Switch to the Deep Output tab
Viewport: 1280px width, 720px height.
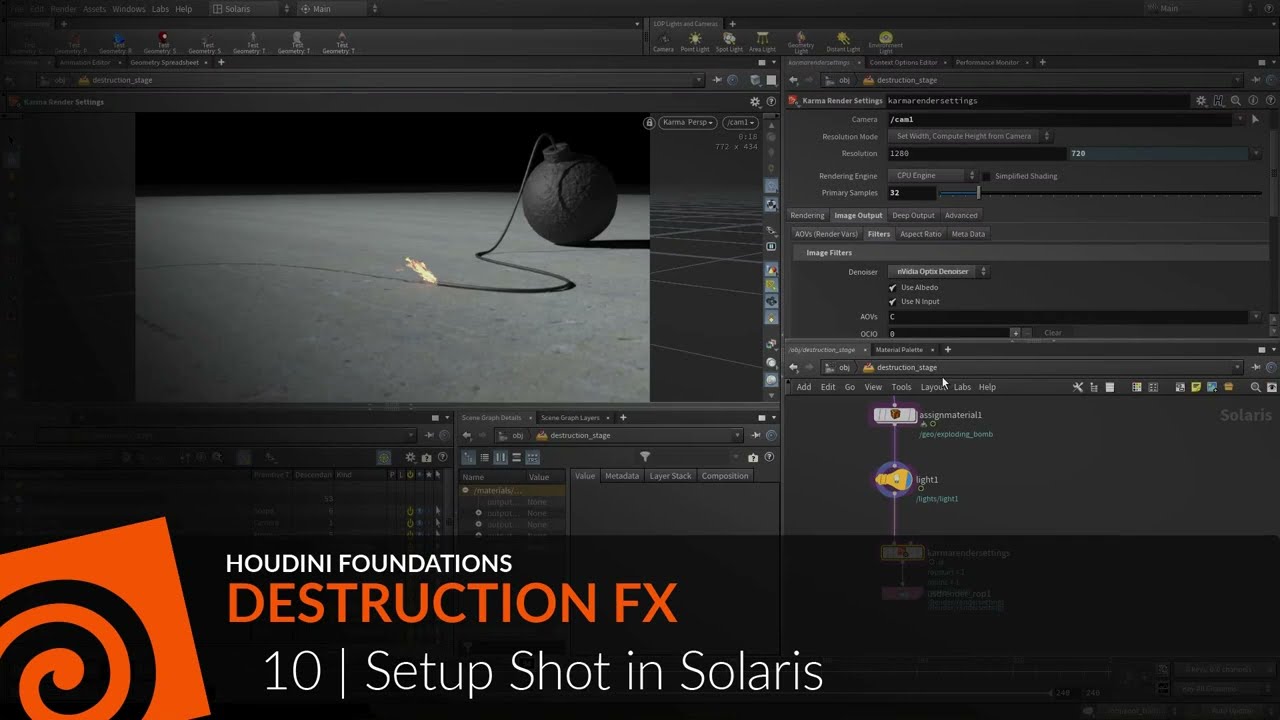[913, 215]
